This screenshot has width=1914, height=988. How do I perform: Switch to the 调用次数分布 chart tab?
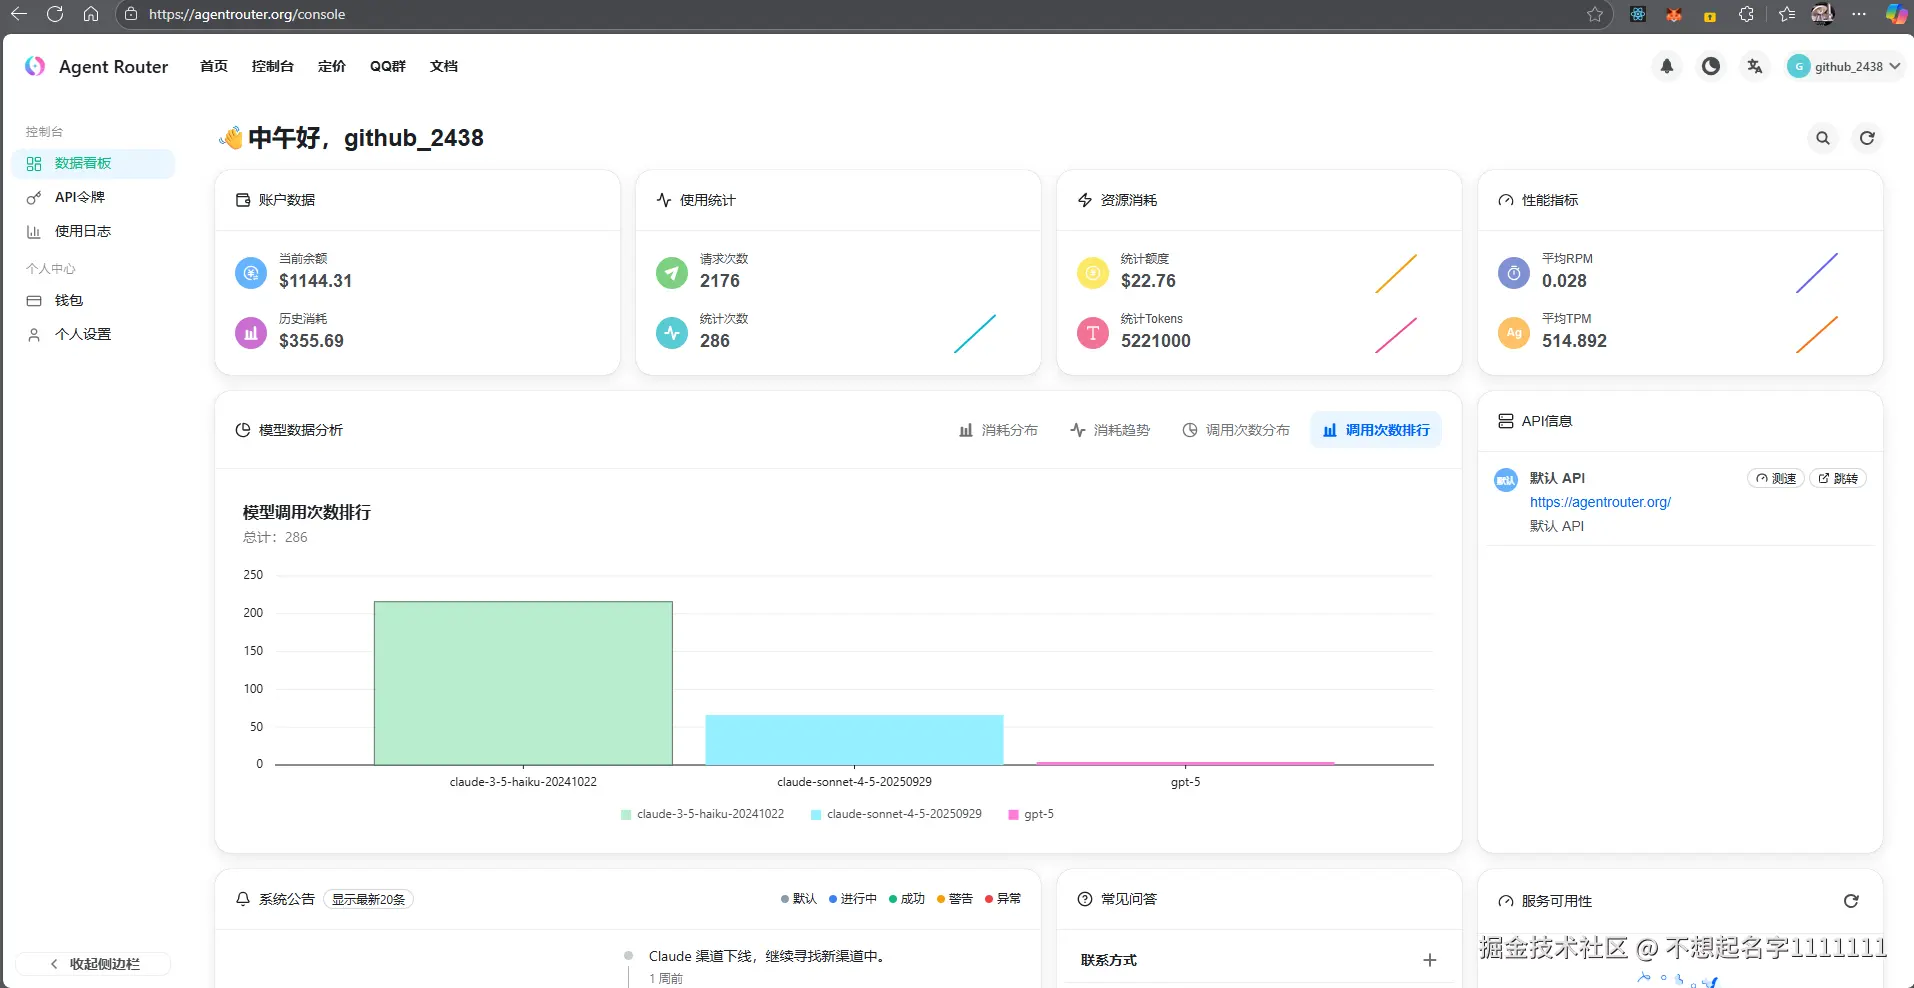pyautogui.click(x=1236, y=430)
